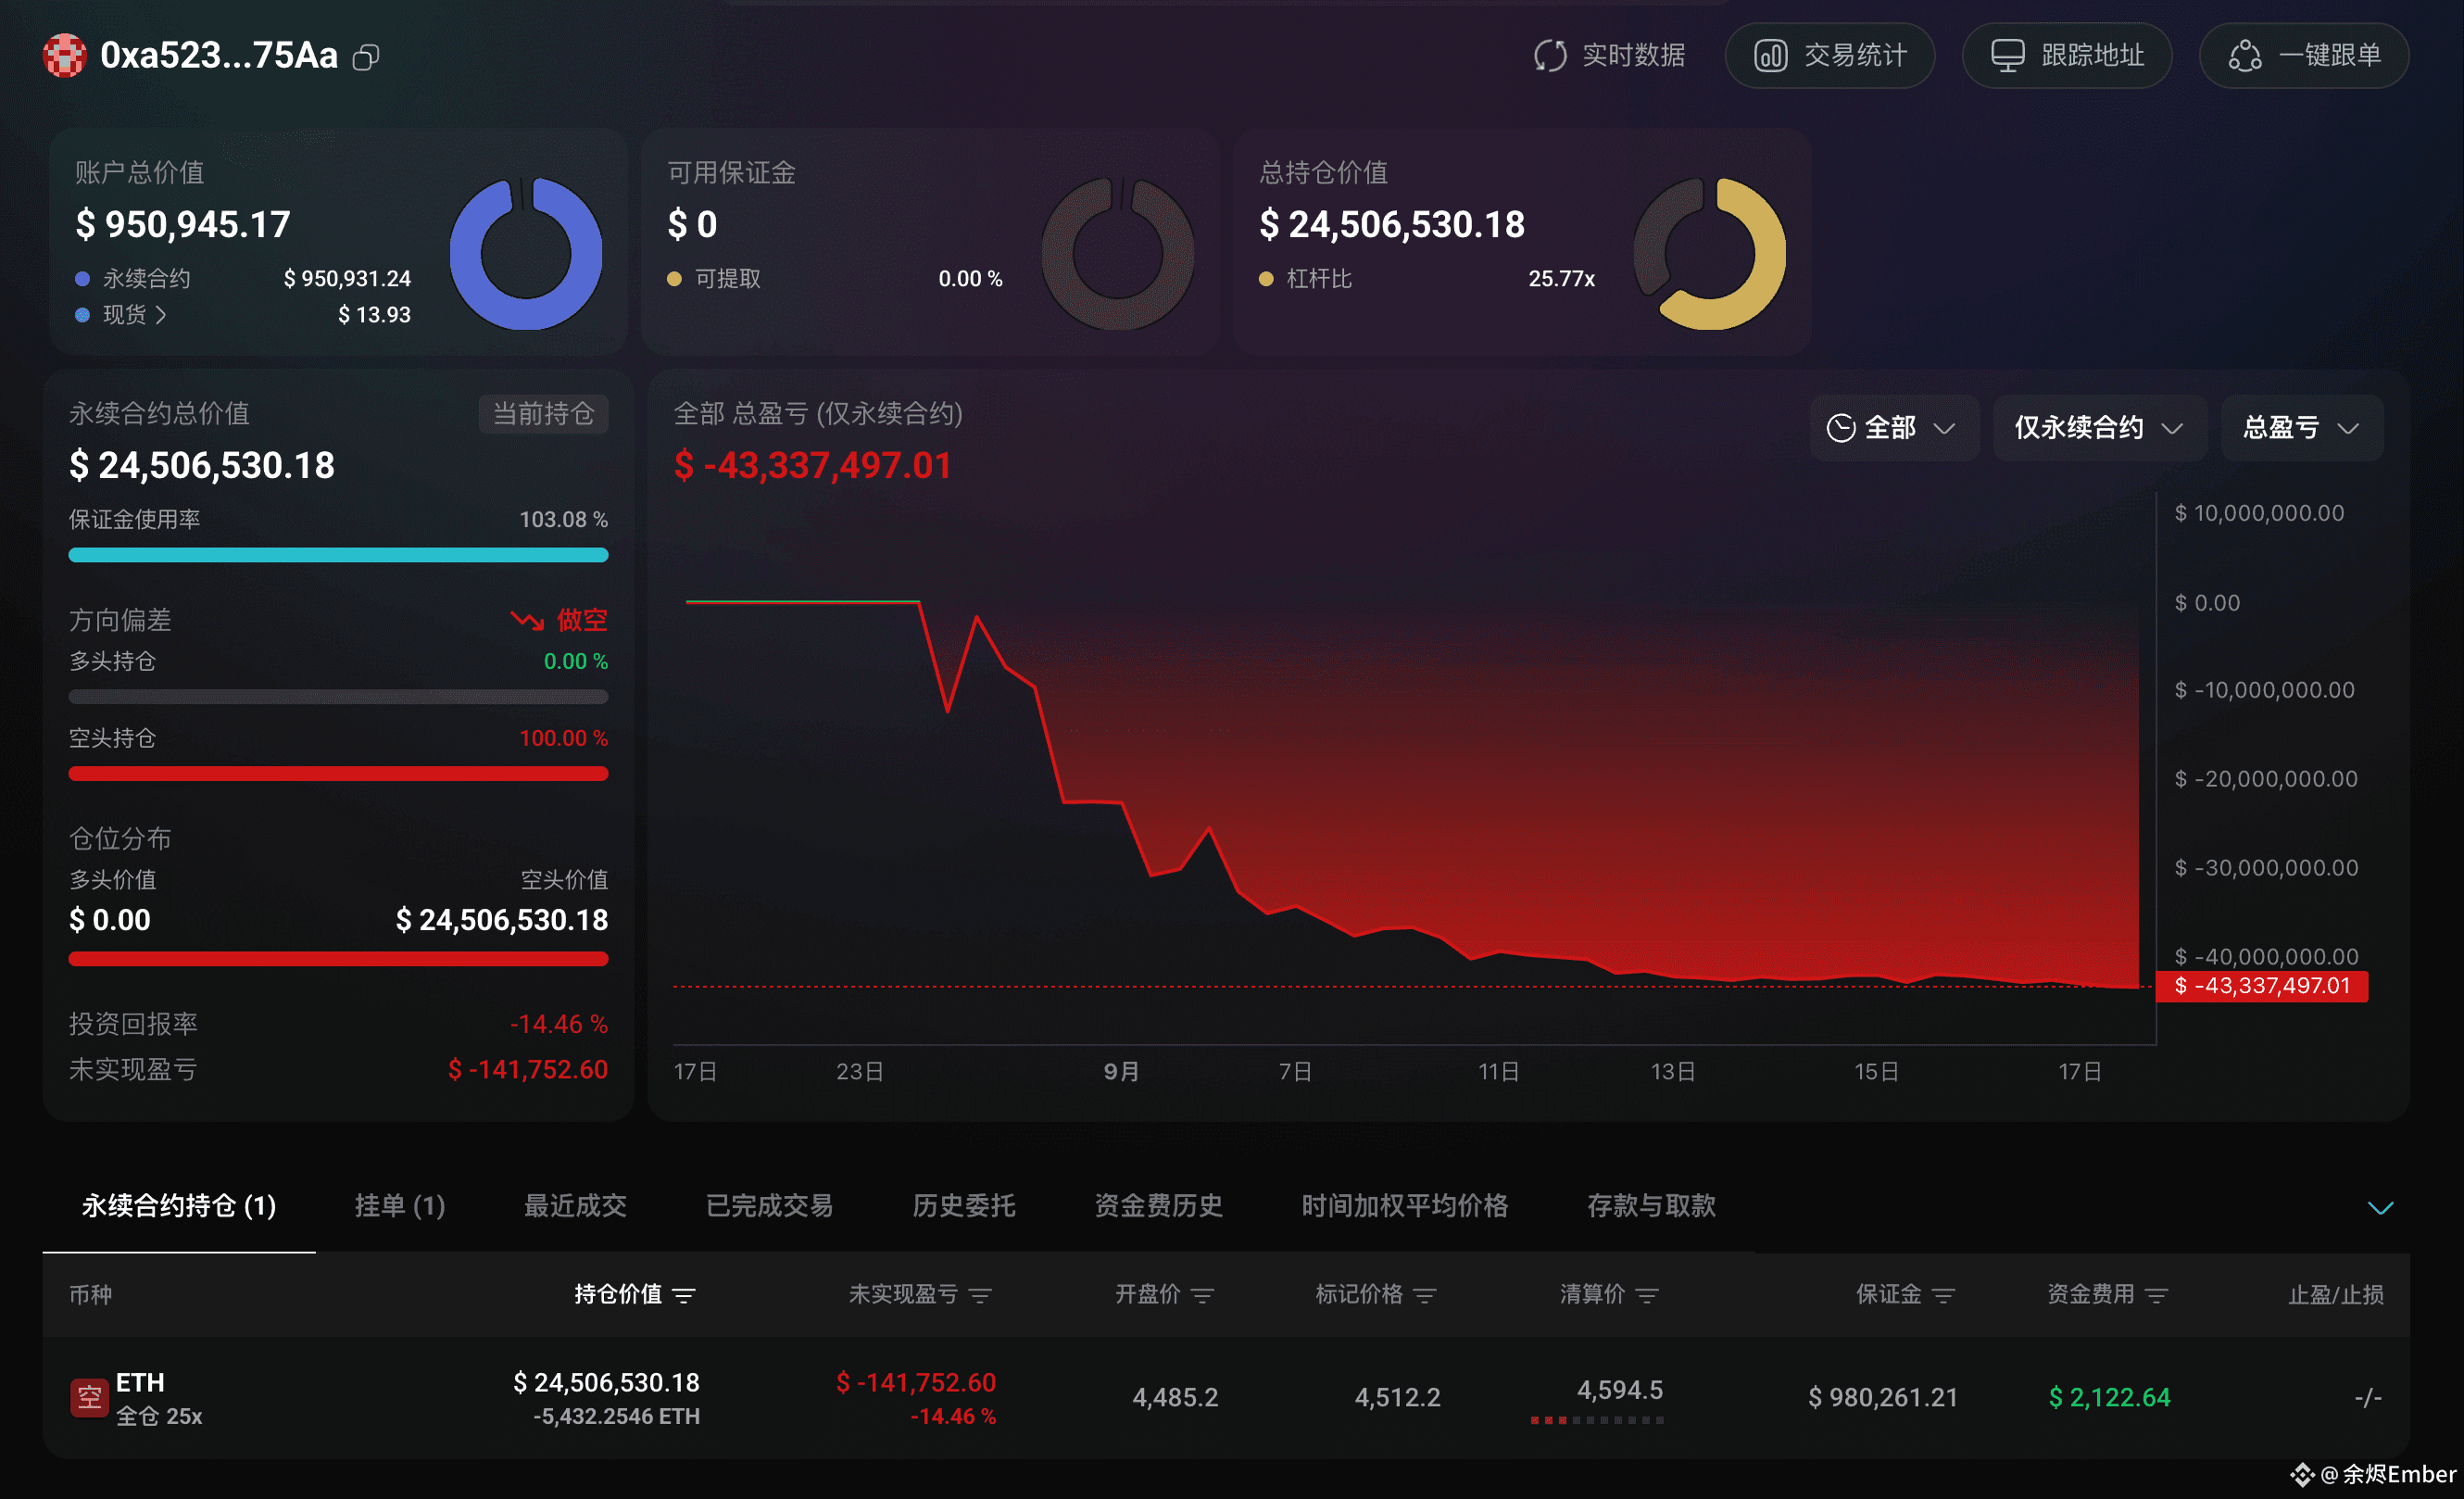Click the ETH 空 short badge icon

(89, 1397)
